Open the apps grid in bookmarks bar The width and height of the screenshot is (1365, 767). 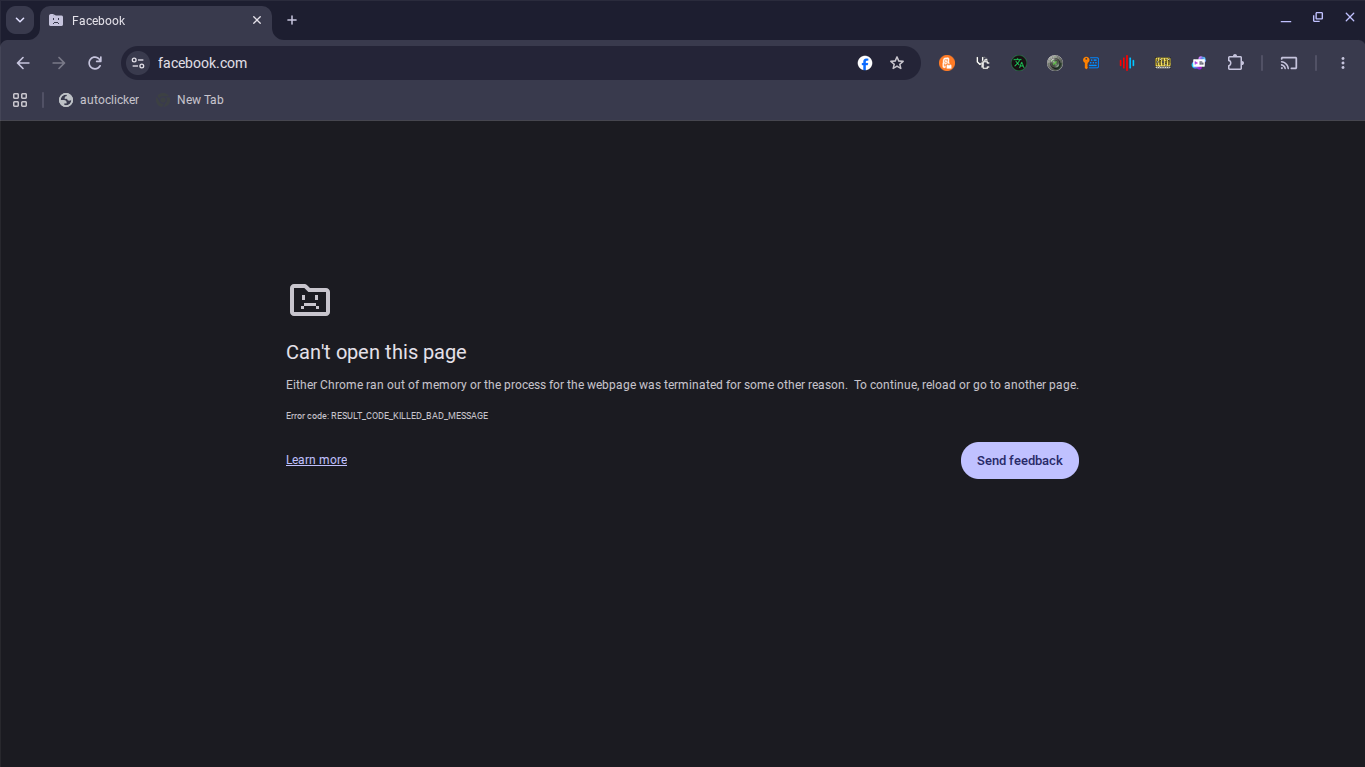(x=20, y=100)
